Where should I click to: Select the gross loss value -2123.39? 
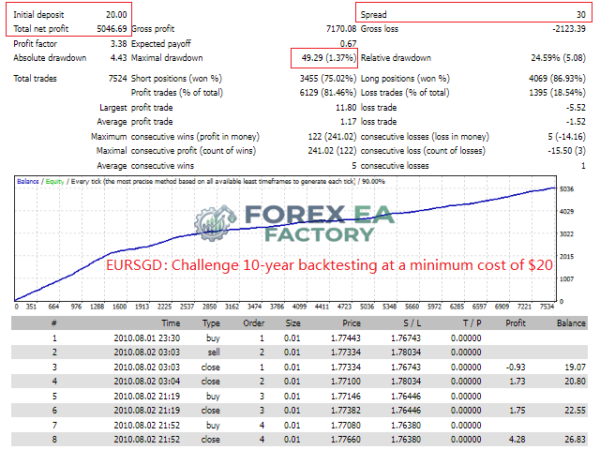coord(569,29)
